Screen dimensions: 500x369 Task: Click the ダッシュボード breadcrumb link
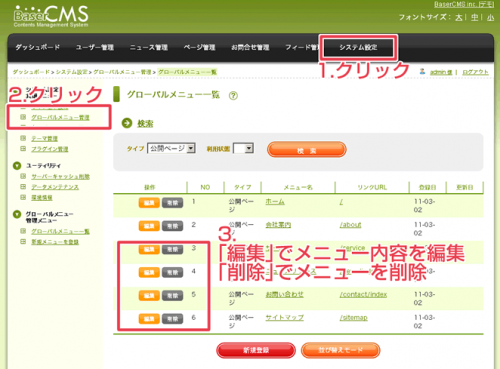tap(31, 72)
